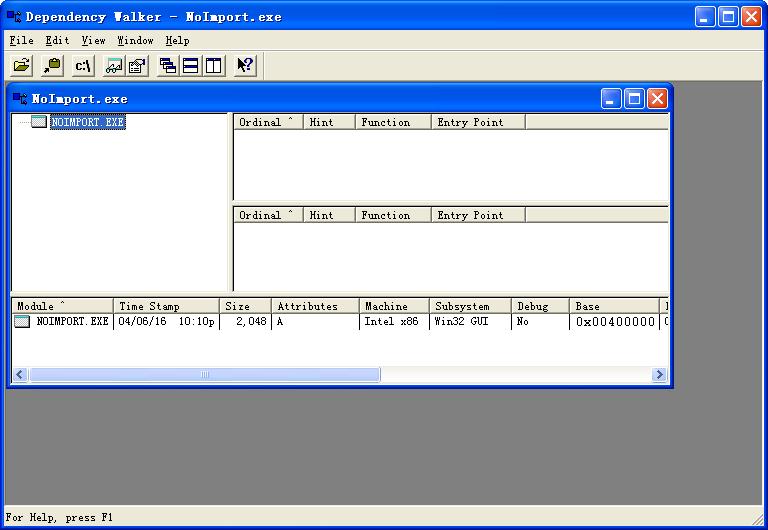Click the base address 0x00400000
768x530 pixels.
coord(615,321)
